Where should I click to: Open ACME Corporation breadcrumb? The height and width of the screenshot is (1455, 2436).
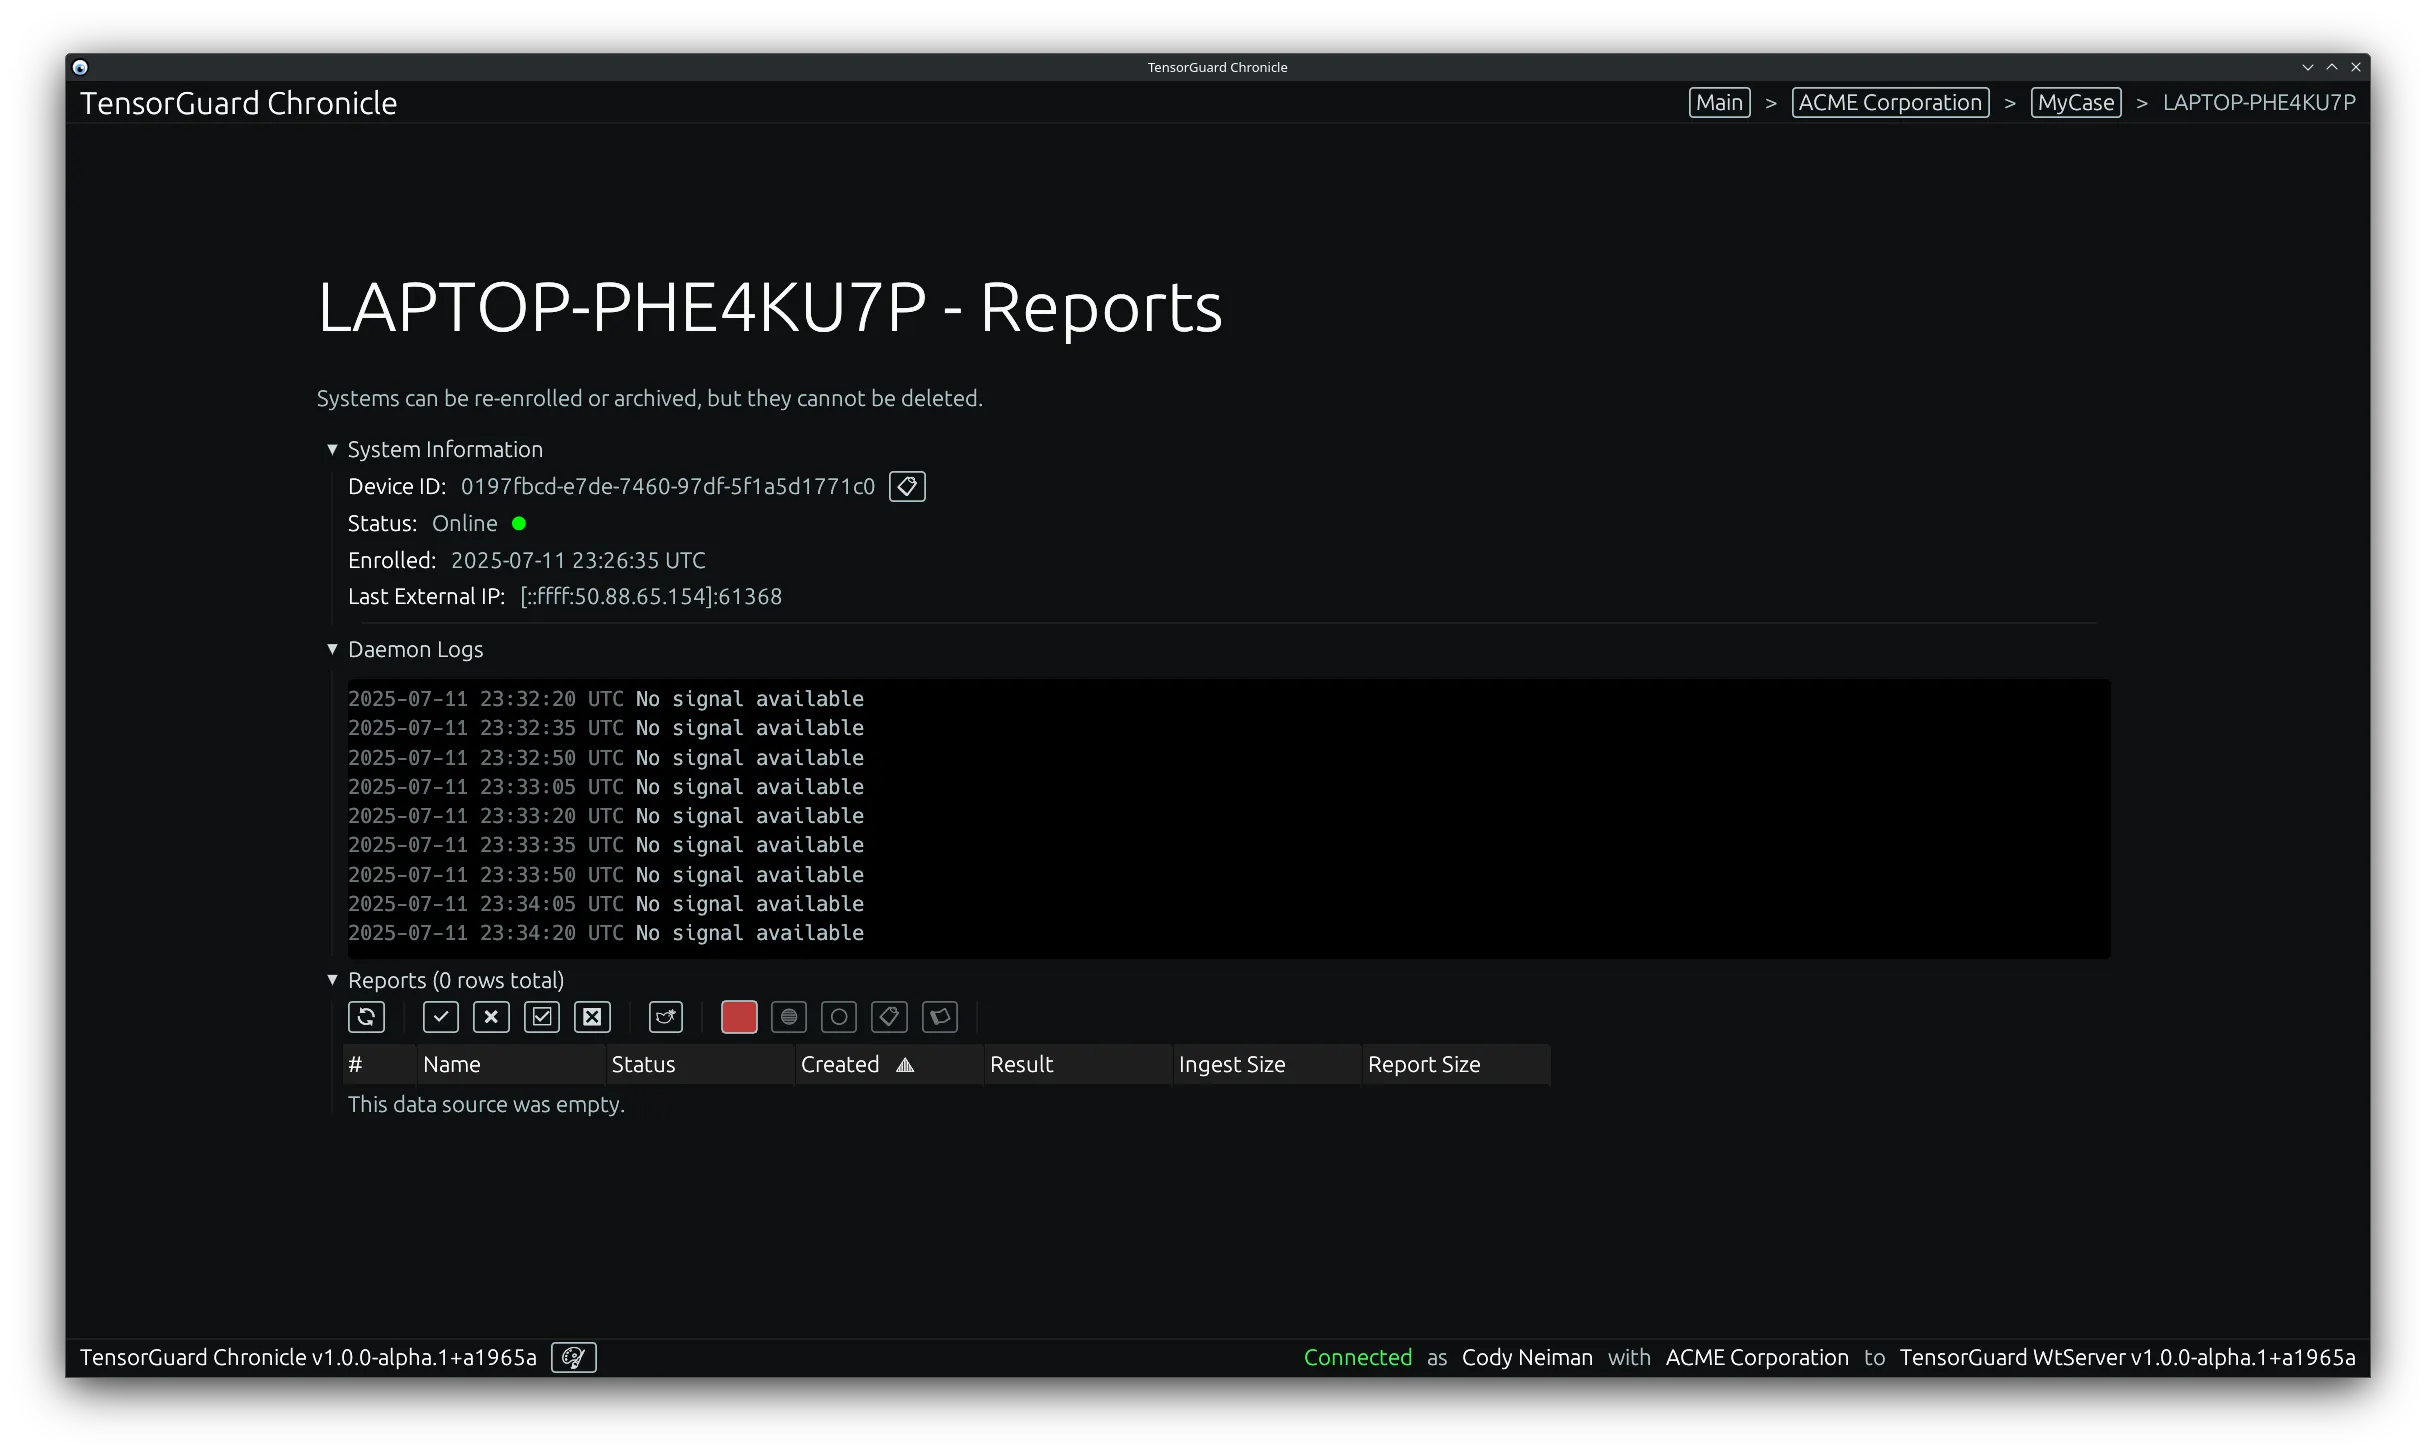(x=1890, y=103)
